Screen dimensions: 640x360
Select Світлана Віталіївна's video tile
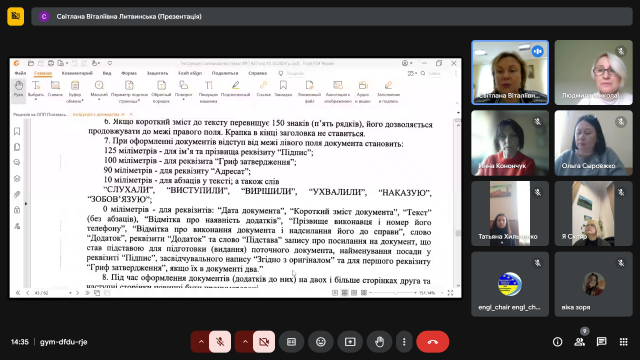coord(510,72)
